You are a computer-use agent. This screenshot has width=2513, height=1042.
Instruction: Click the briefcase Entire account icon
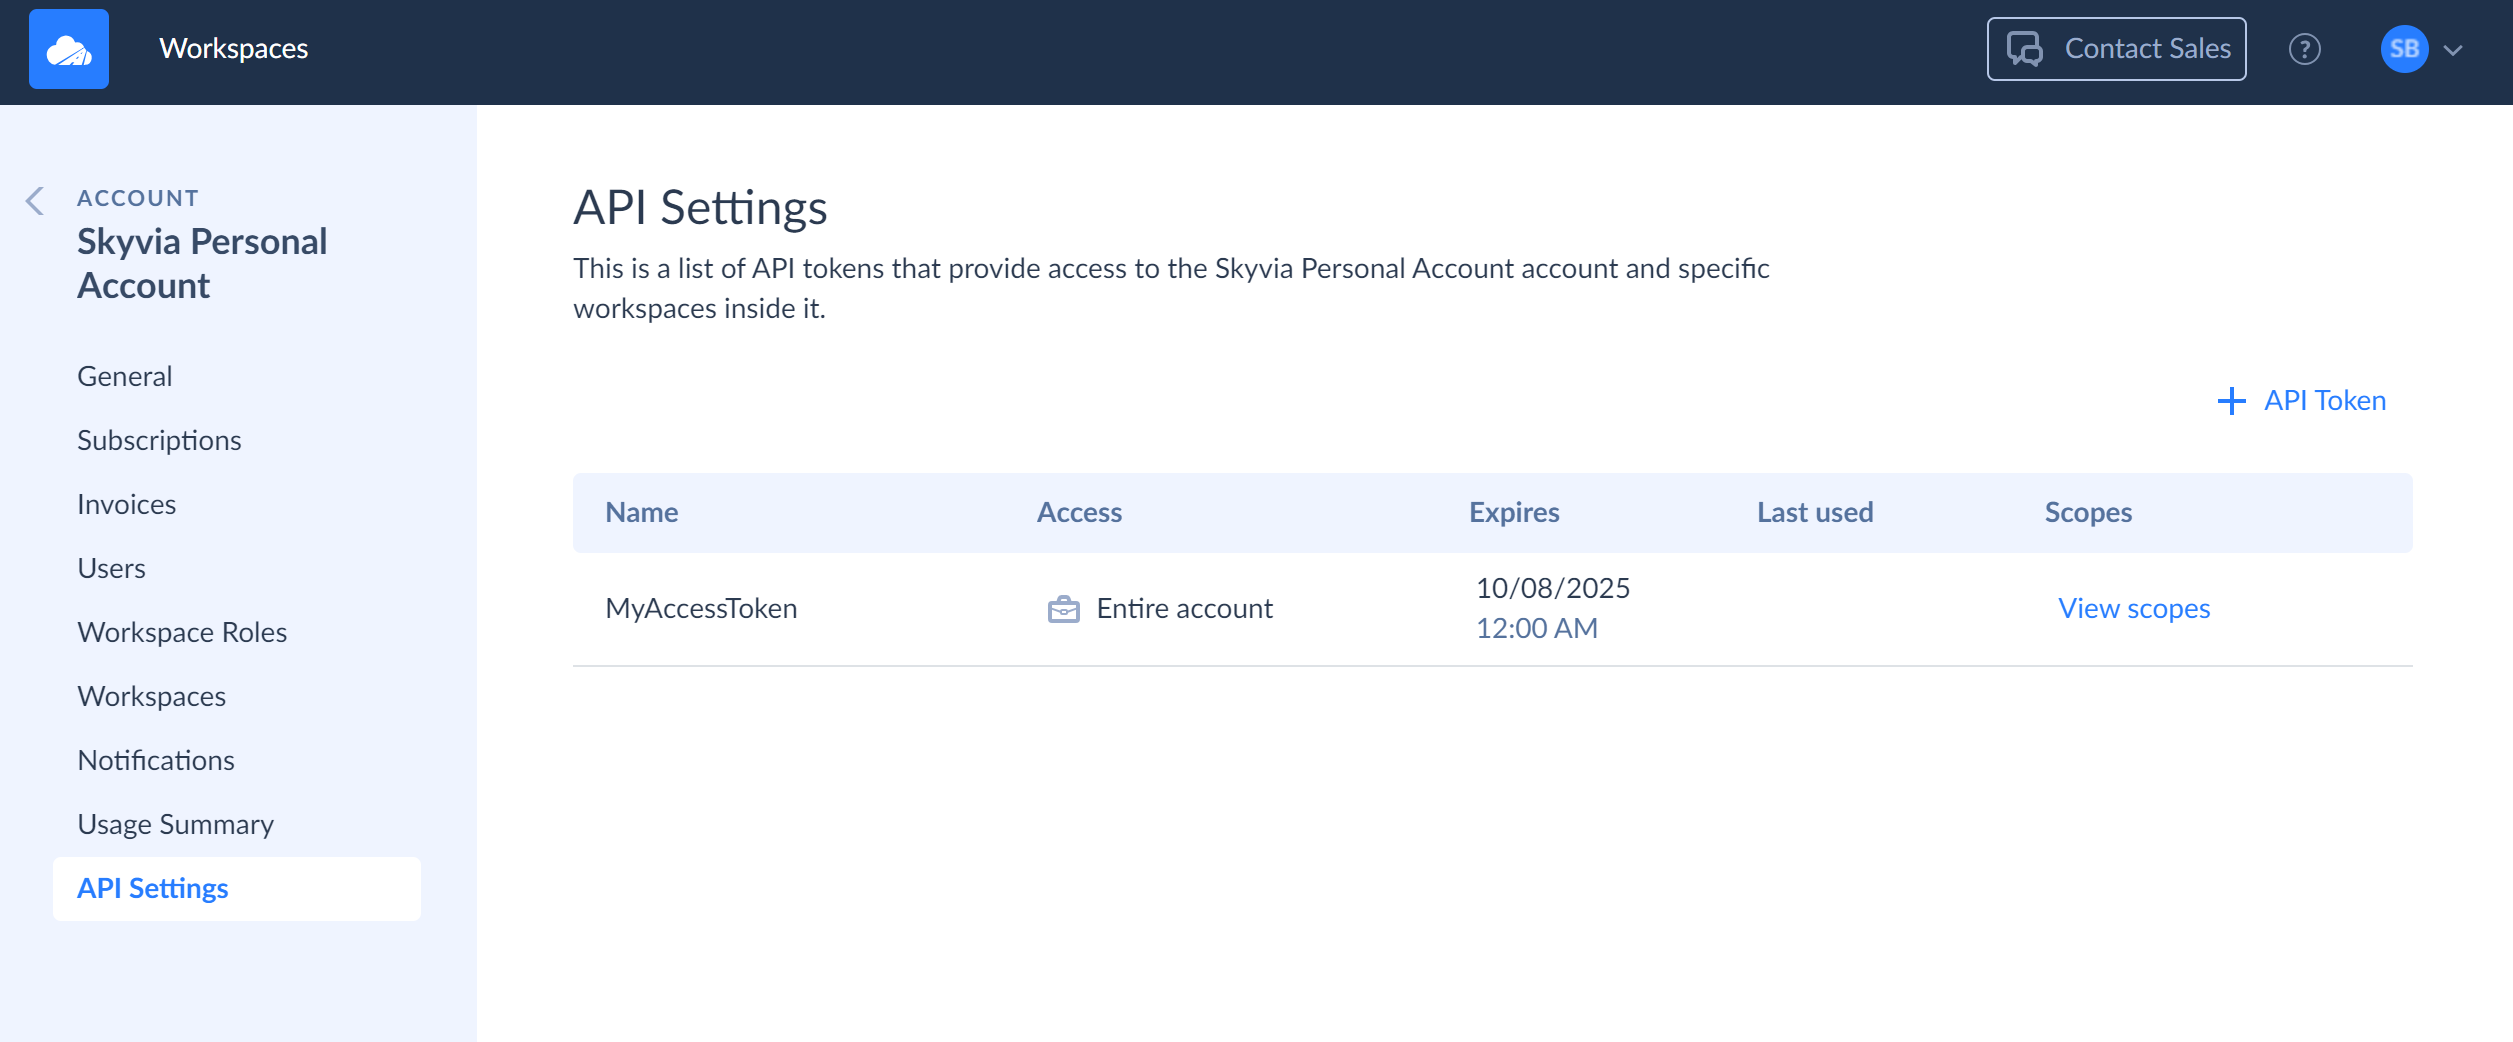point(1063,609)
